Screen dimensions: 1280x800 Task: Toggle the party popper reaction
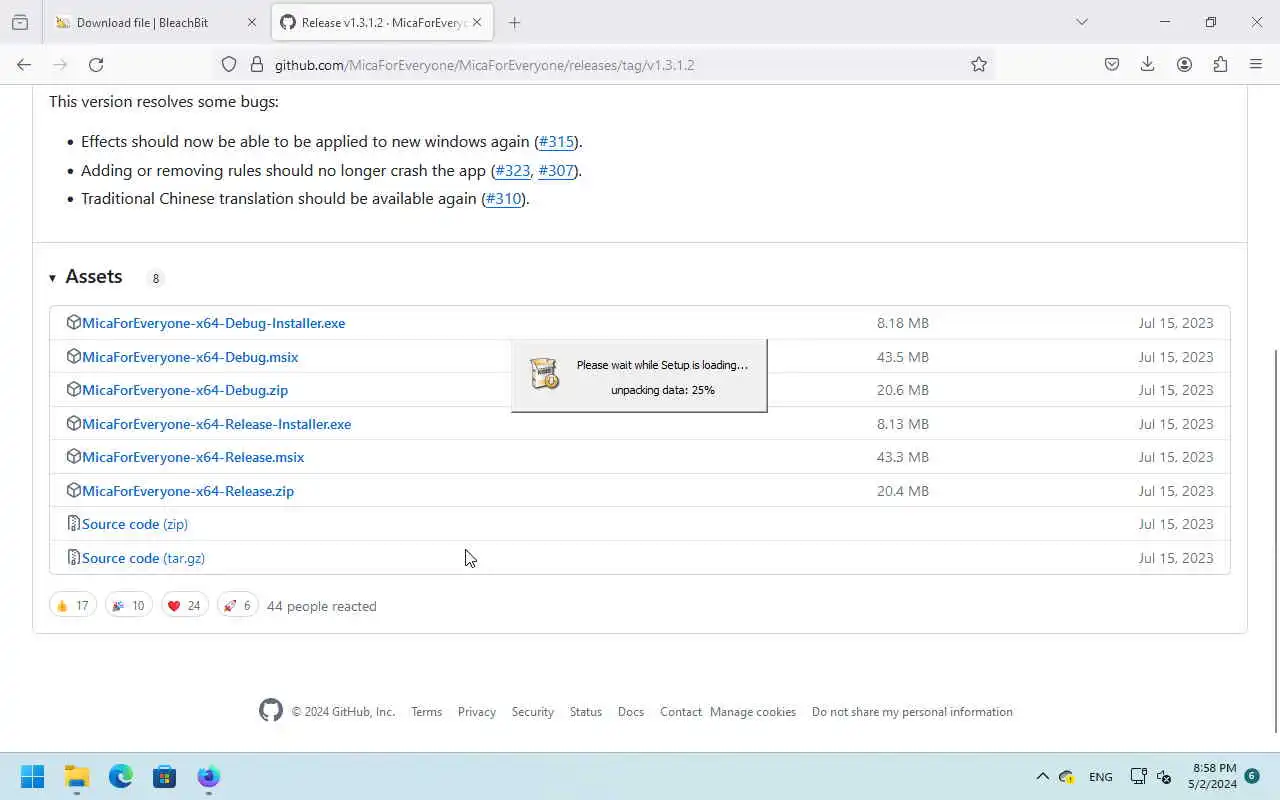click(x=128, y=606)
